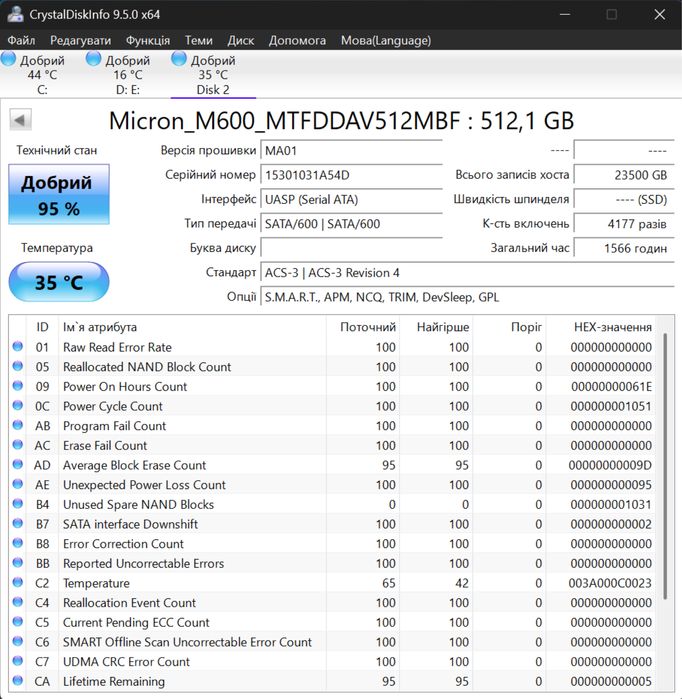Click the standard field ACS-3 Revision 4
This screenshot has width=682, height=699.
(x=467, y=272)
